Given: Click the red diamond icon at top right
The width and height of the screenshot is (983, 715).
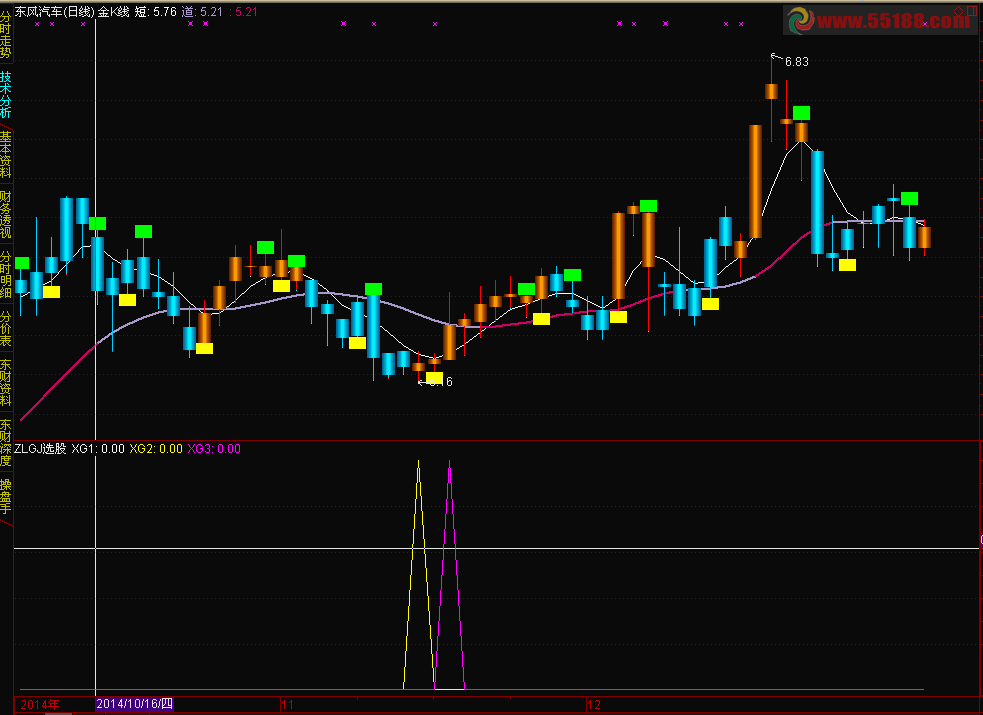Looking at the screenshot, I should tap(959, 11).
